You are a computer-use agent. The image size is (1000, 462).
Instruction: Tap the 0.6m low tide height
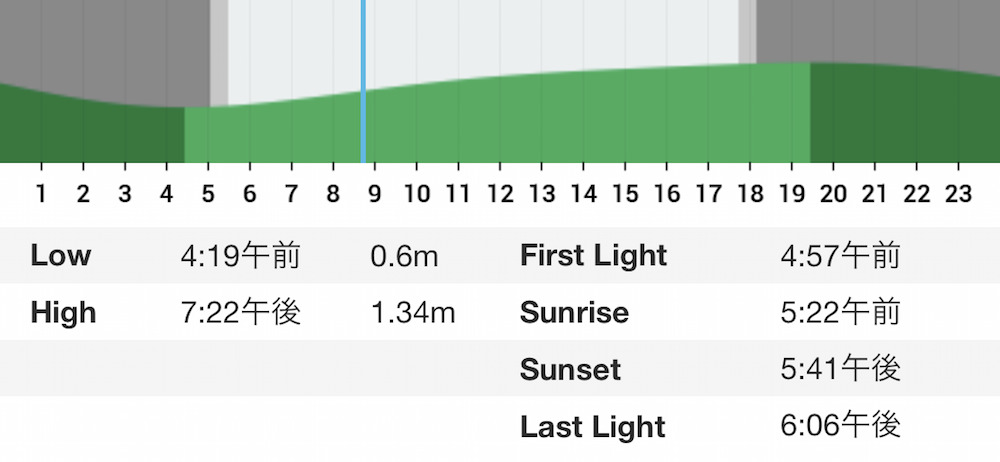coord(404,256)
